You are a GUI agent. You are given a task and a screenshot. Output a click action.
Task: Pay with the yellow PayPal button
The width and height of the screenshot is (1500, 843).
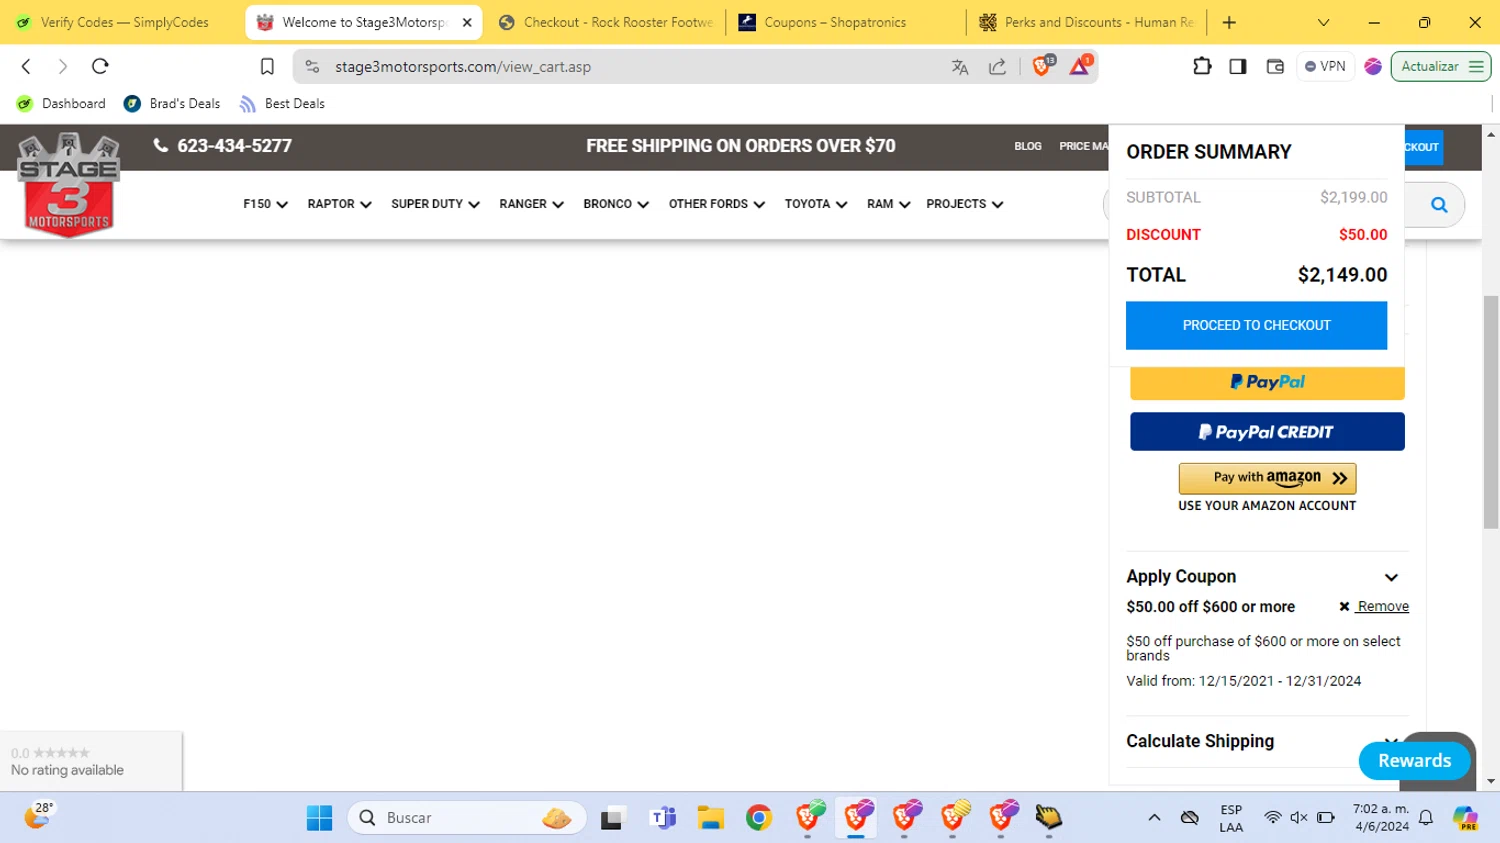1267,383
